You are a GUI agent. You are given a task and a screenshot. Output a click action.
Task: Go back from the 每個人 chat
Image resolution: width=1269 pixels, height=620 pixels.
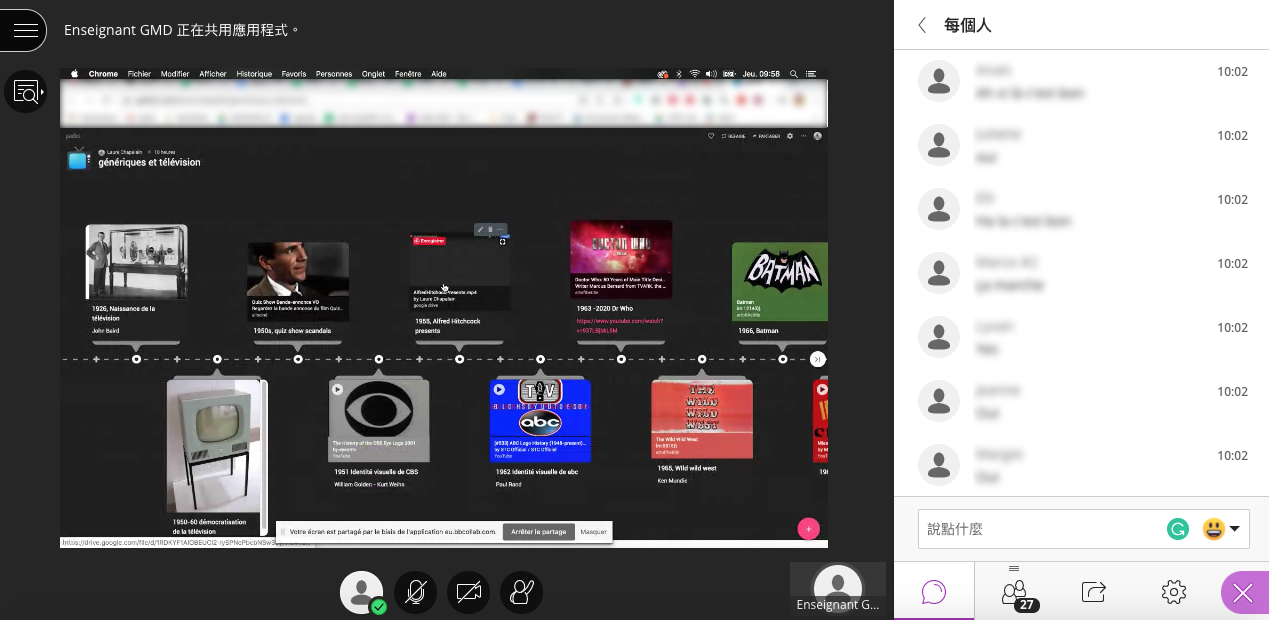pos(922,25)
